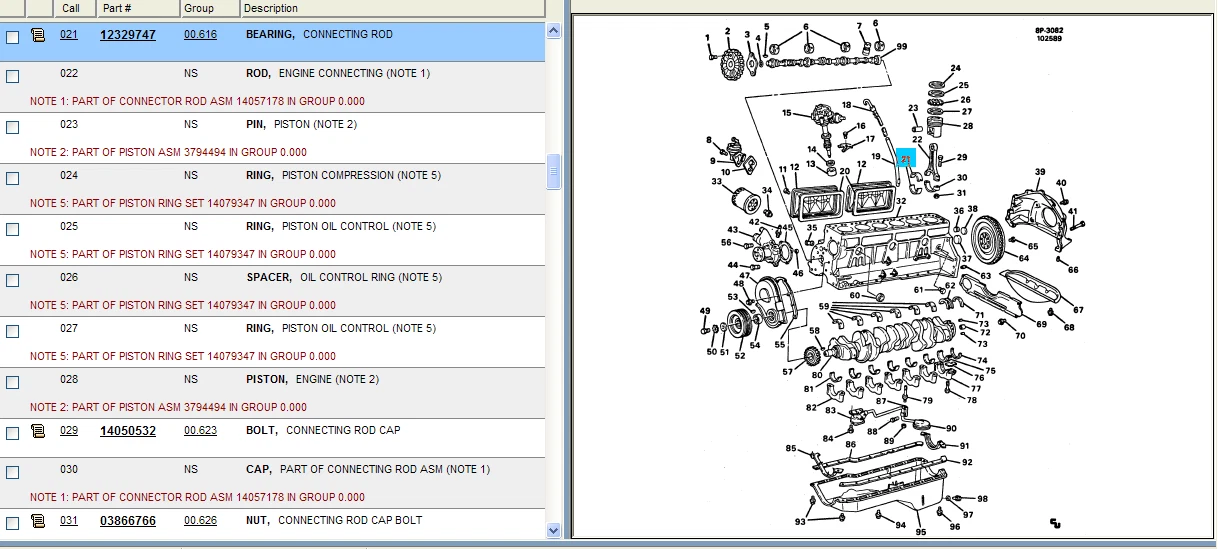Open part number 12329747 link

tap(128, 35)
